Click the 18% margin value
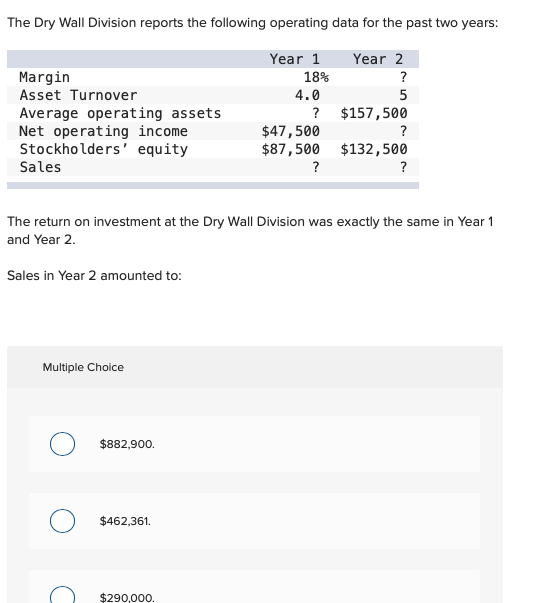Screen dimensions: 538x603 tap(316, 77)
